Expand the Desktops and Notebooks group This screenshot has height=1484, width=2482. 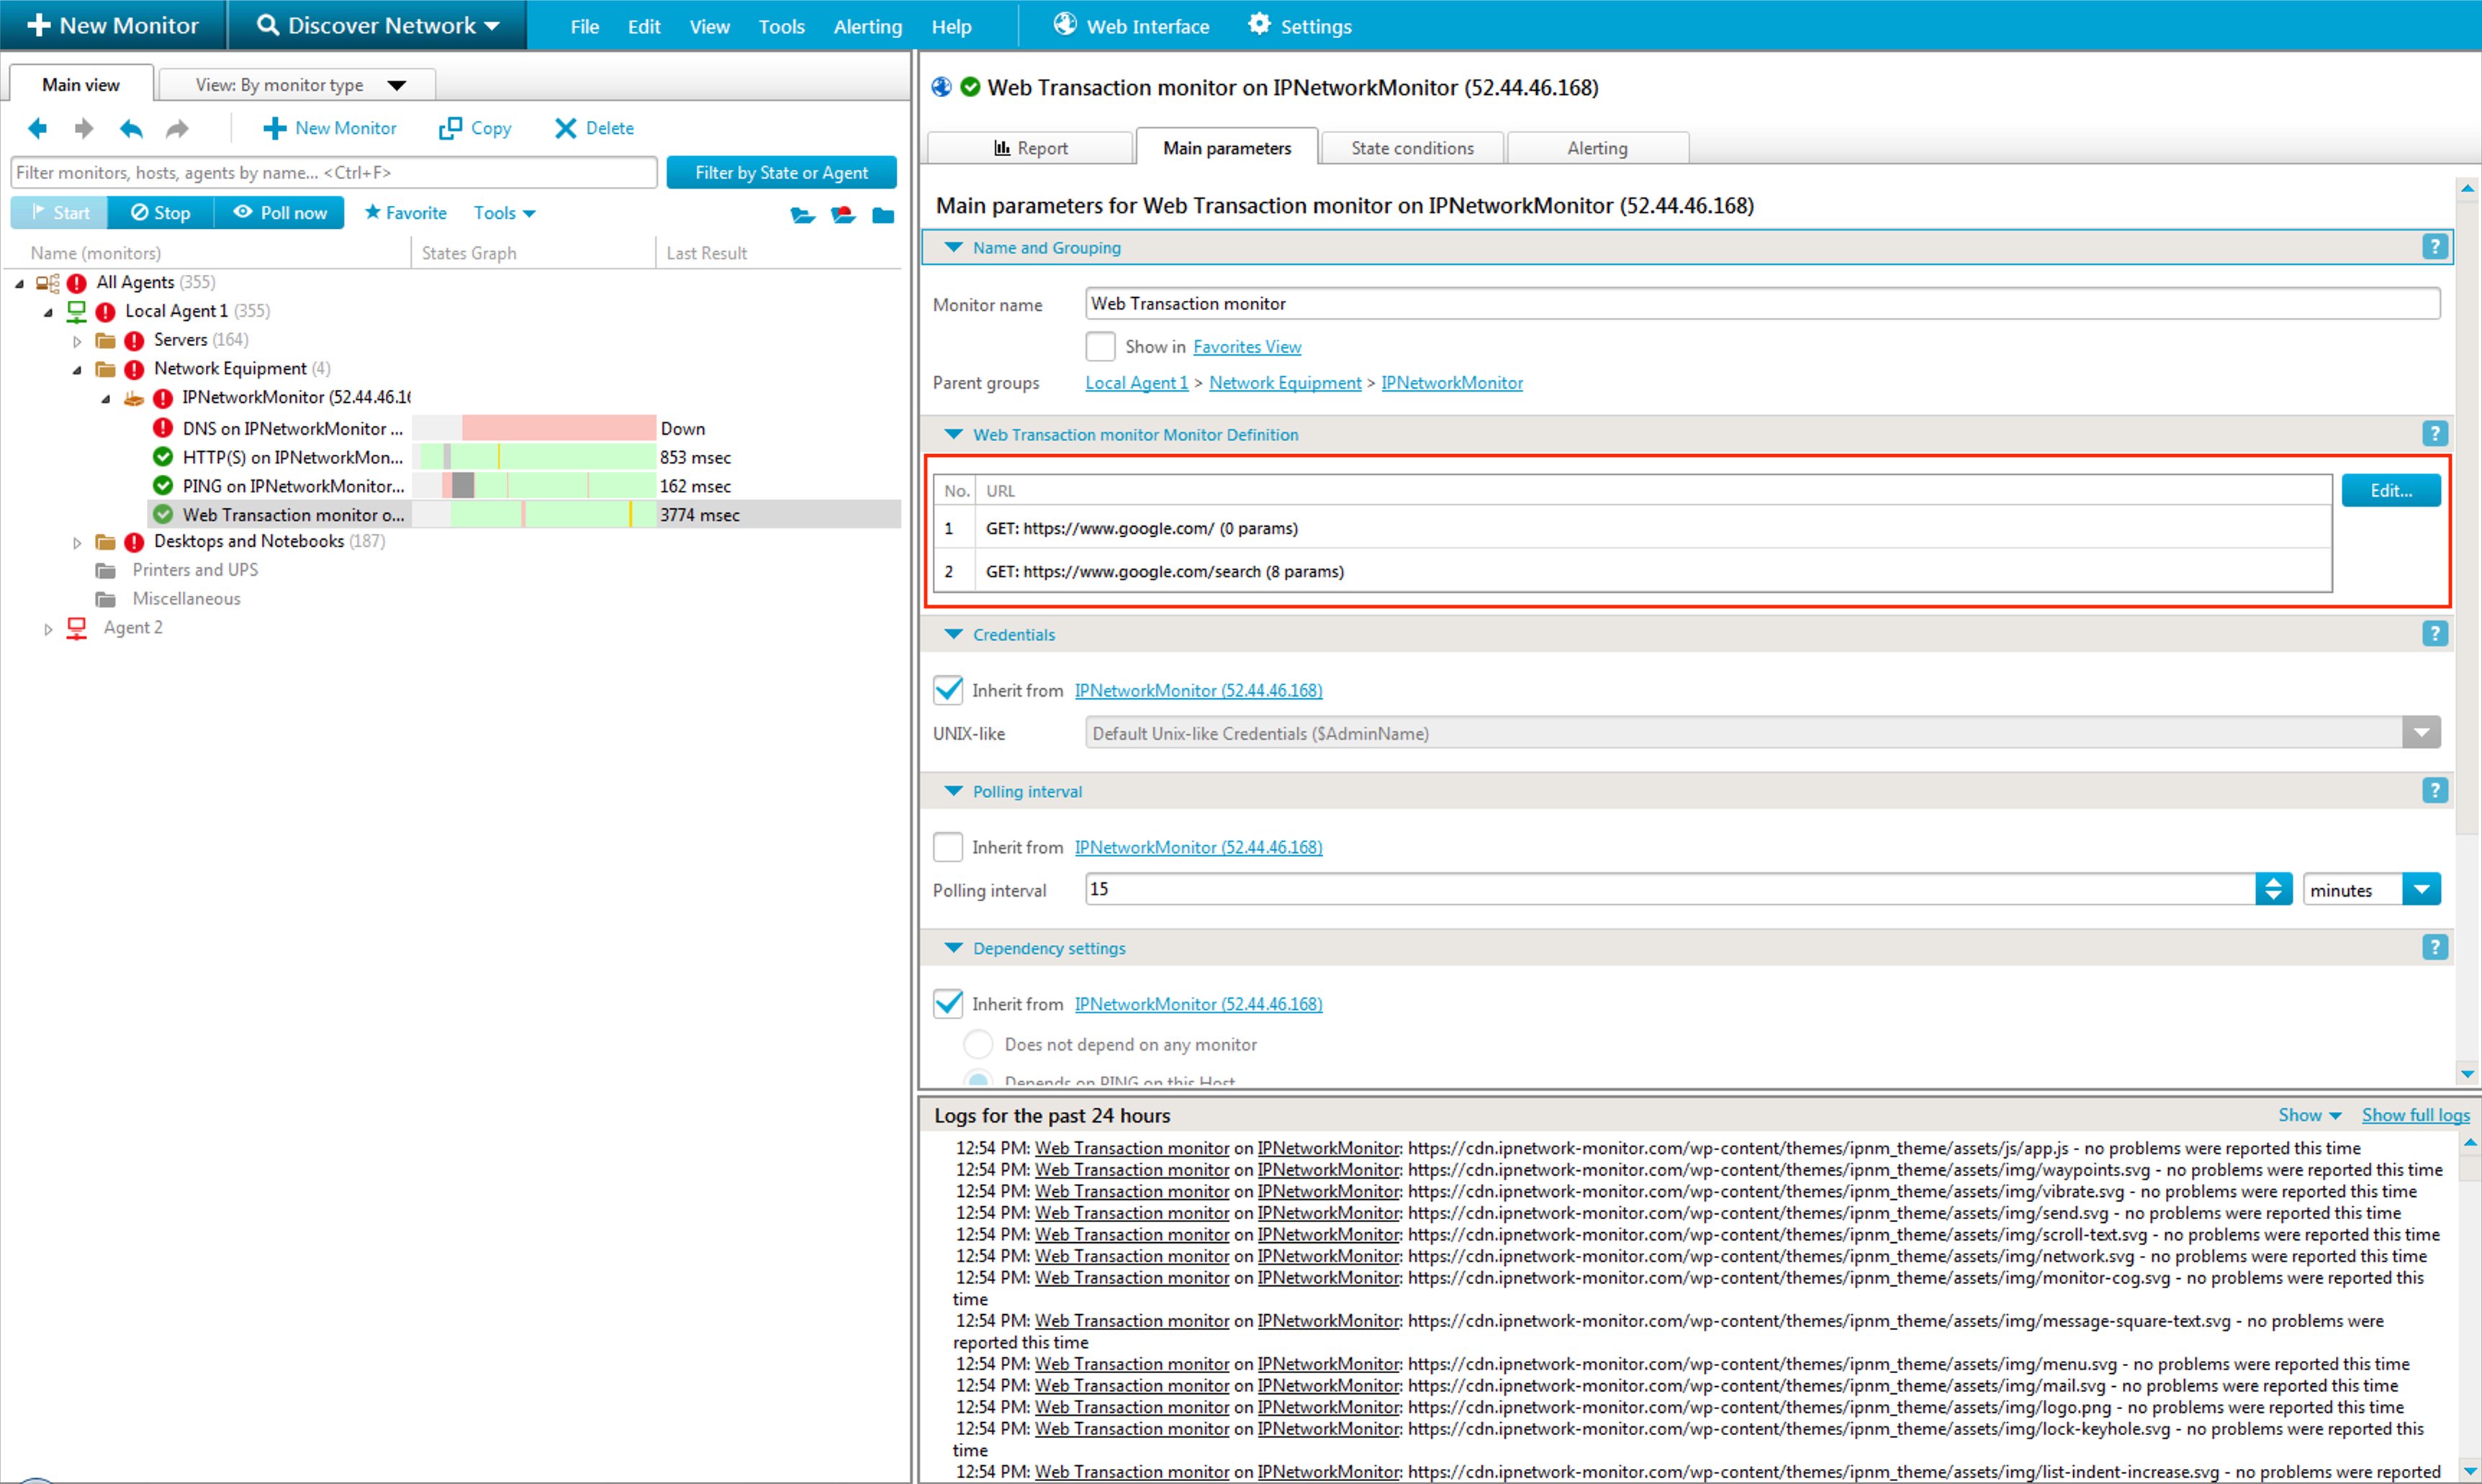click(77, 542)
